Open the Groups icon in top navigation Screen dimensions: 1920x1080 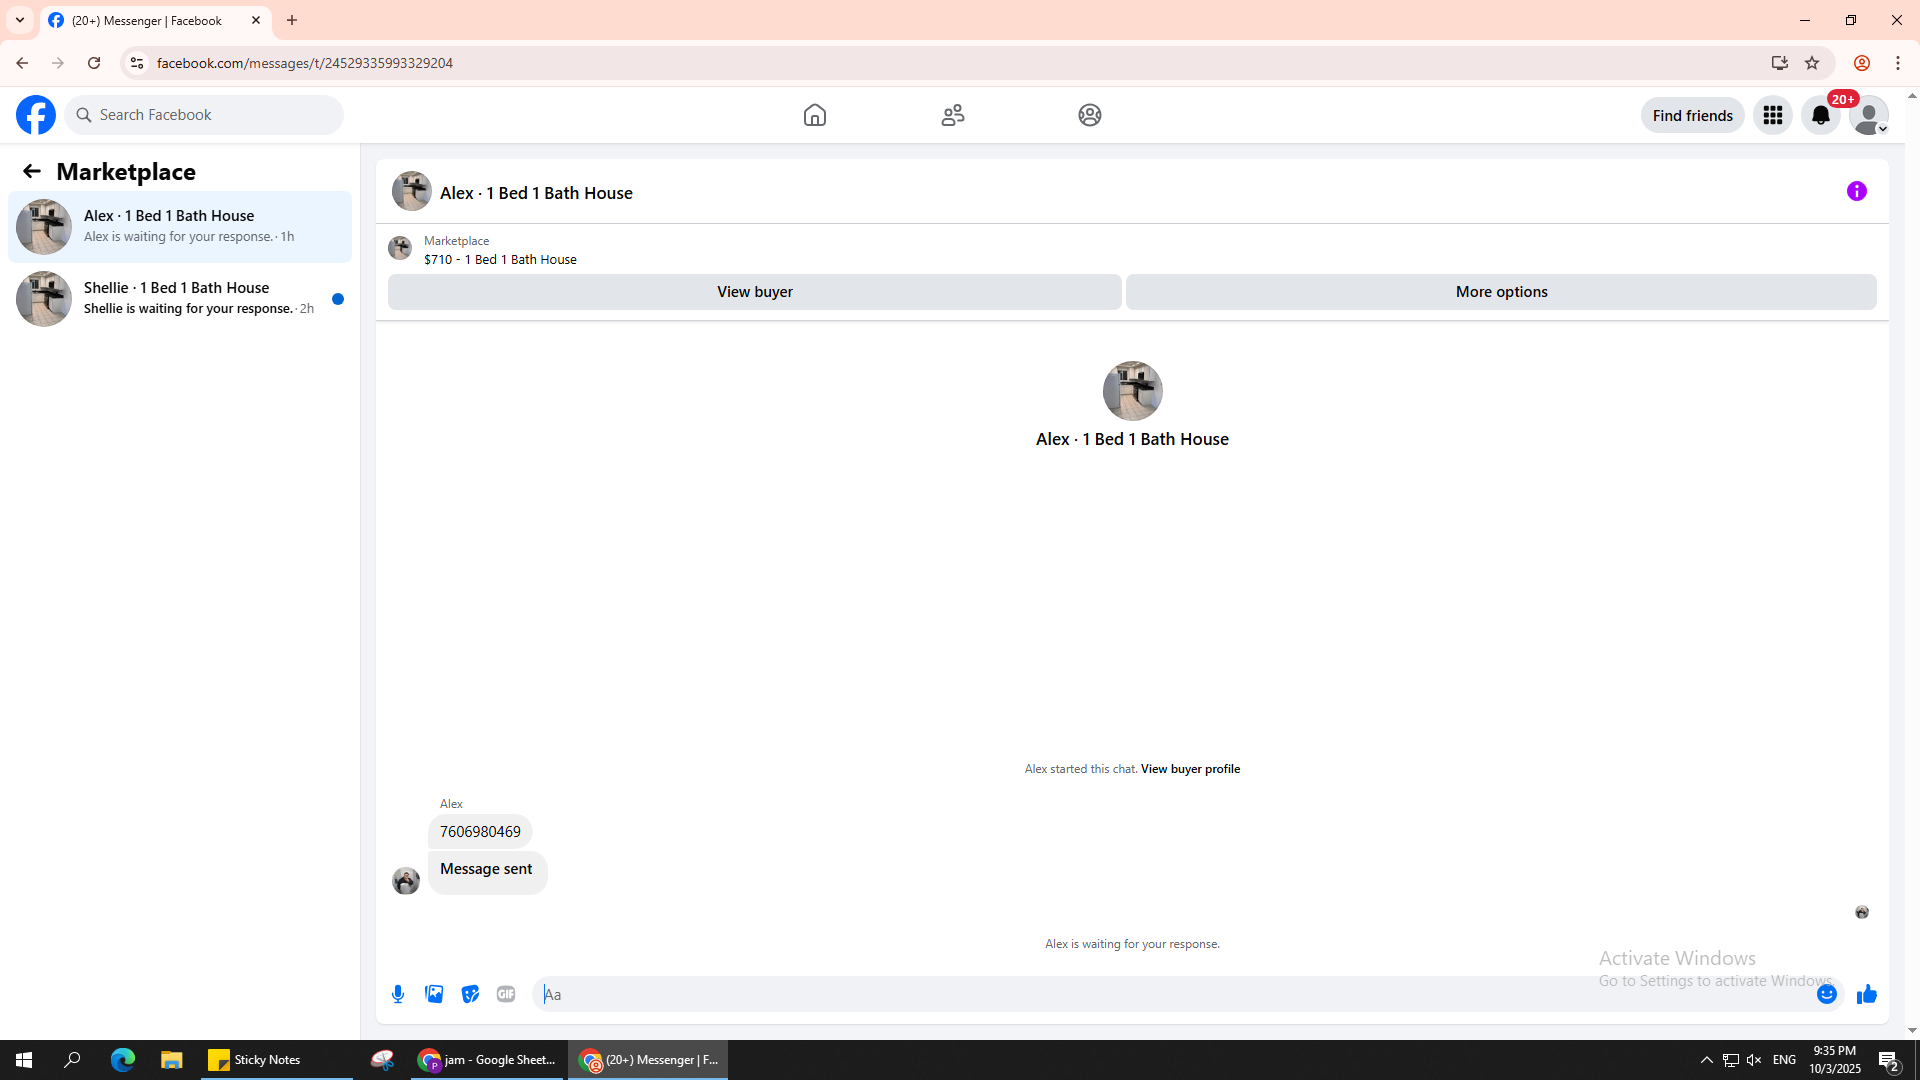pyautogui.click(x=1090, y=115)
